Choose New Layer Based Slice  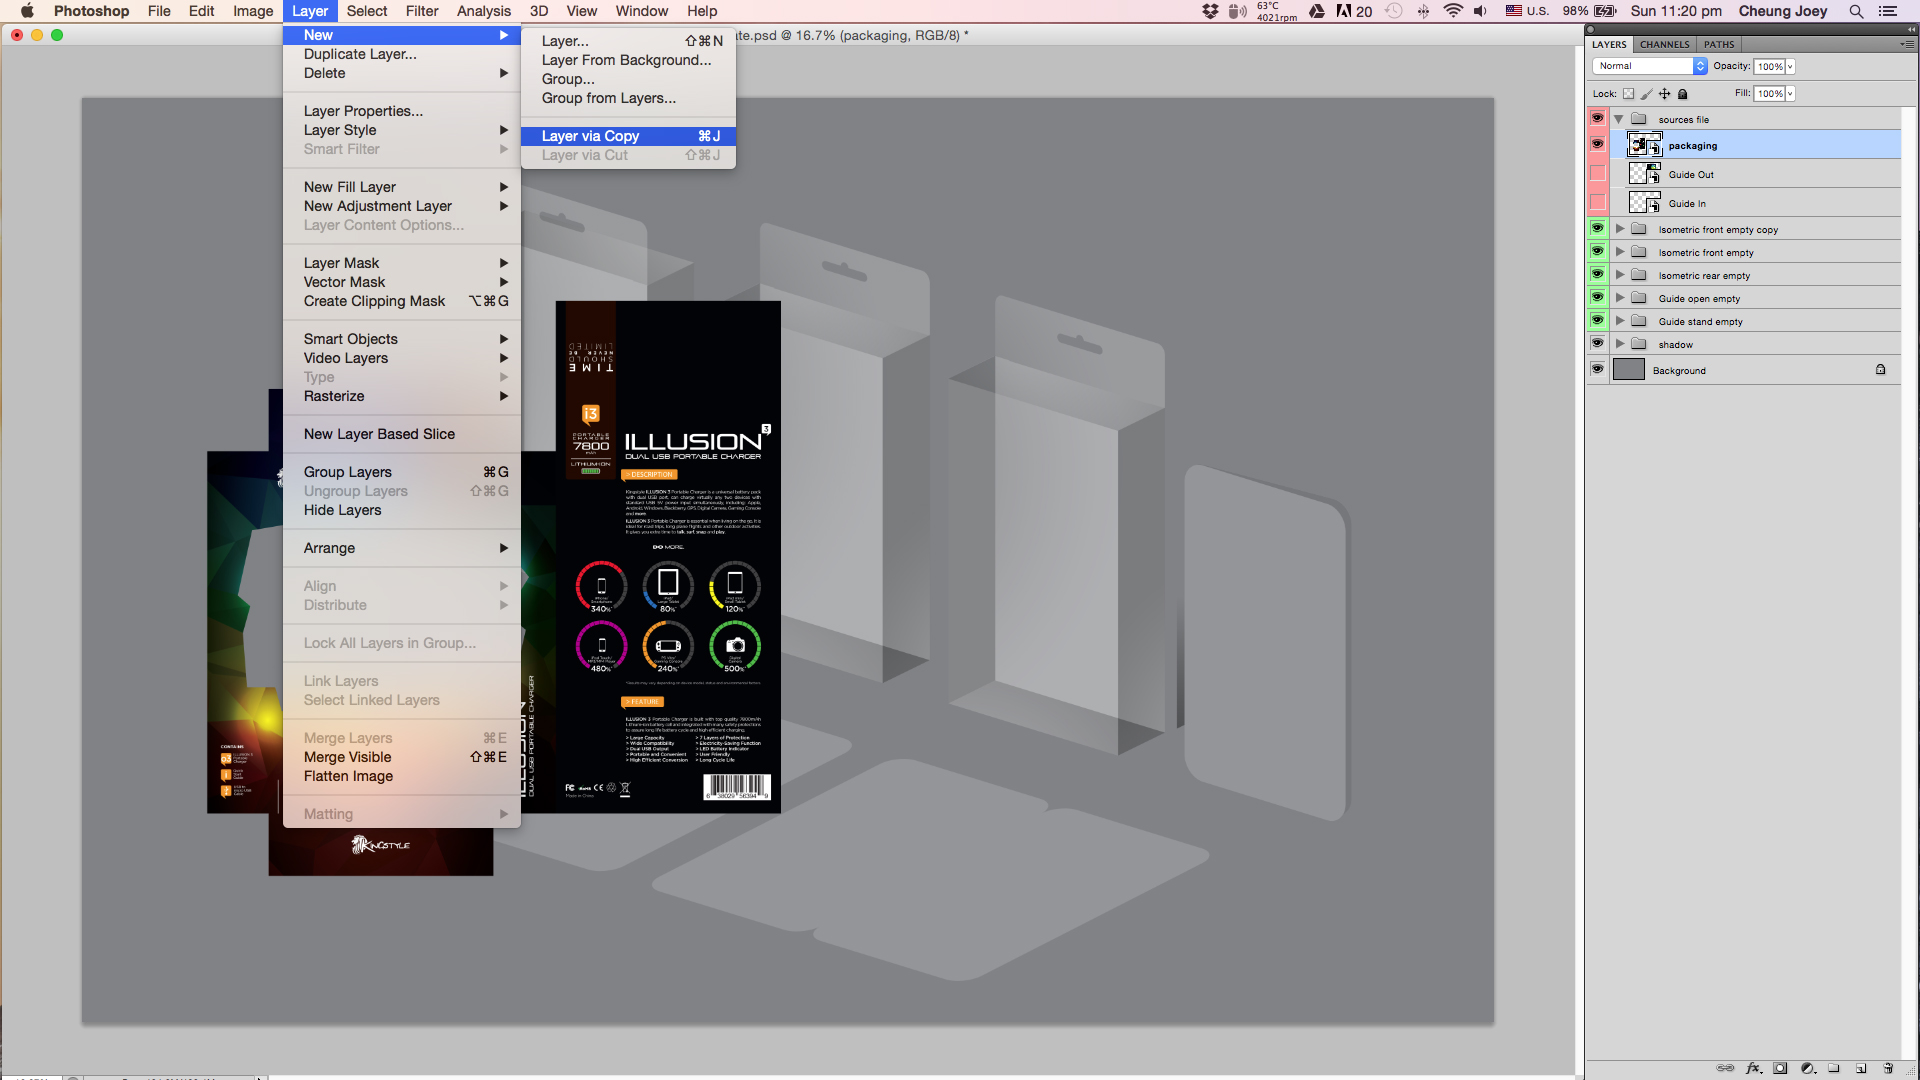402,434
